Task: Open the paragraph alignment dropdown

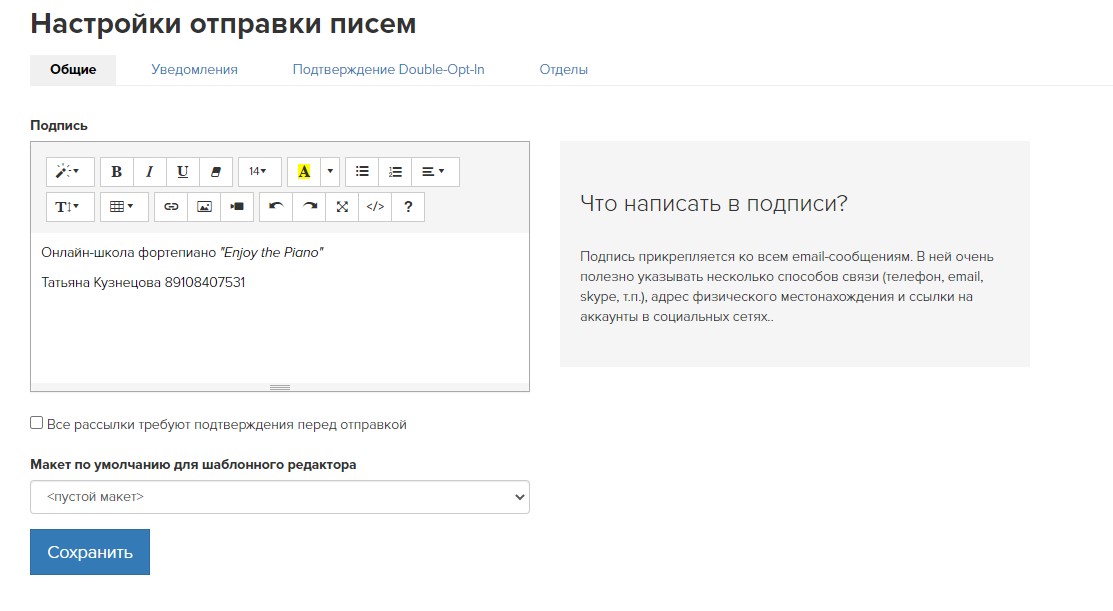Action: click(x=435, y=172)
